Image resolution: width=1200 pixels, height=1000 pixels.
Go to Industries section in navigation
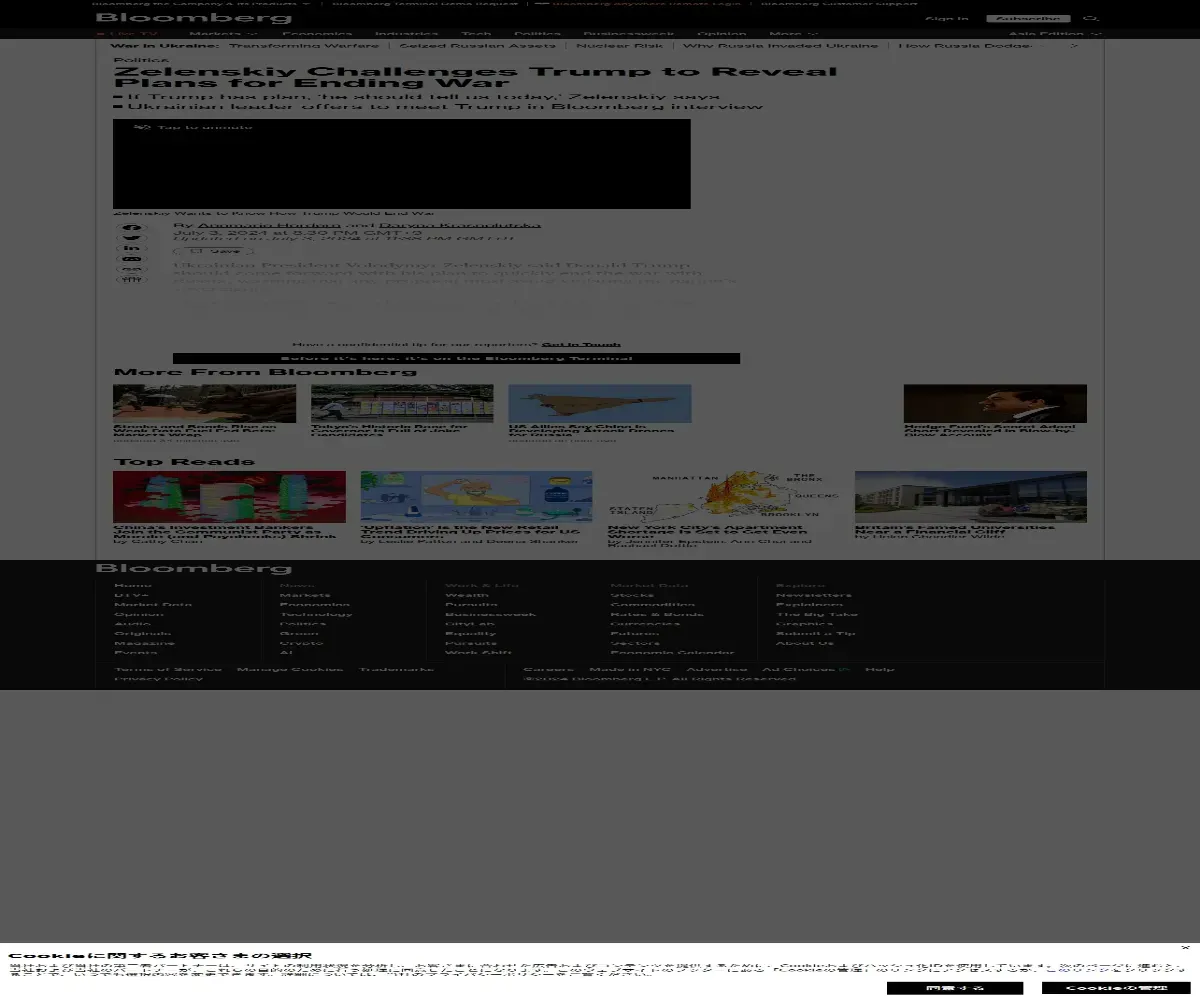pos(407,33)
